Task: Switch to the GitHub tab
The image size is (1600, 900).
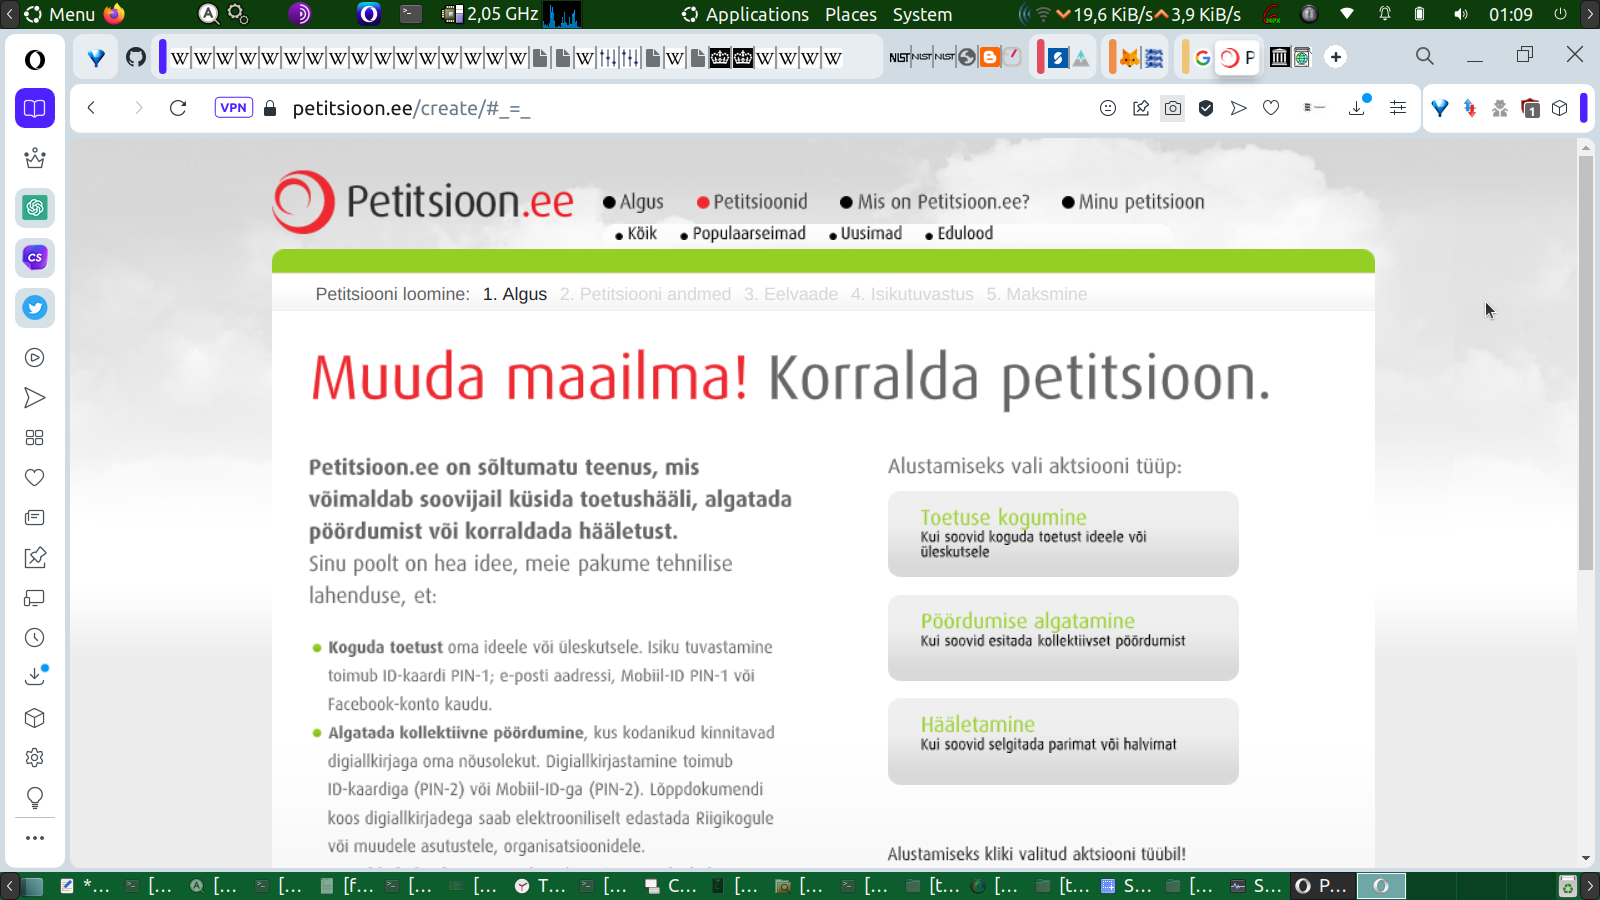Action: point(136,57)
